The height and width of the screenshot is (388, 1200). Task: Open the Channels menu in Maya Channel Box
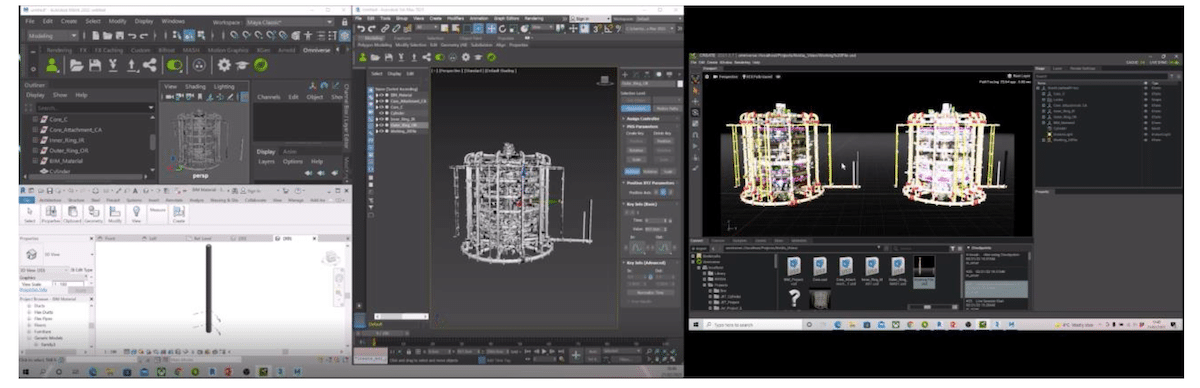[x=268, y=97]
